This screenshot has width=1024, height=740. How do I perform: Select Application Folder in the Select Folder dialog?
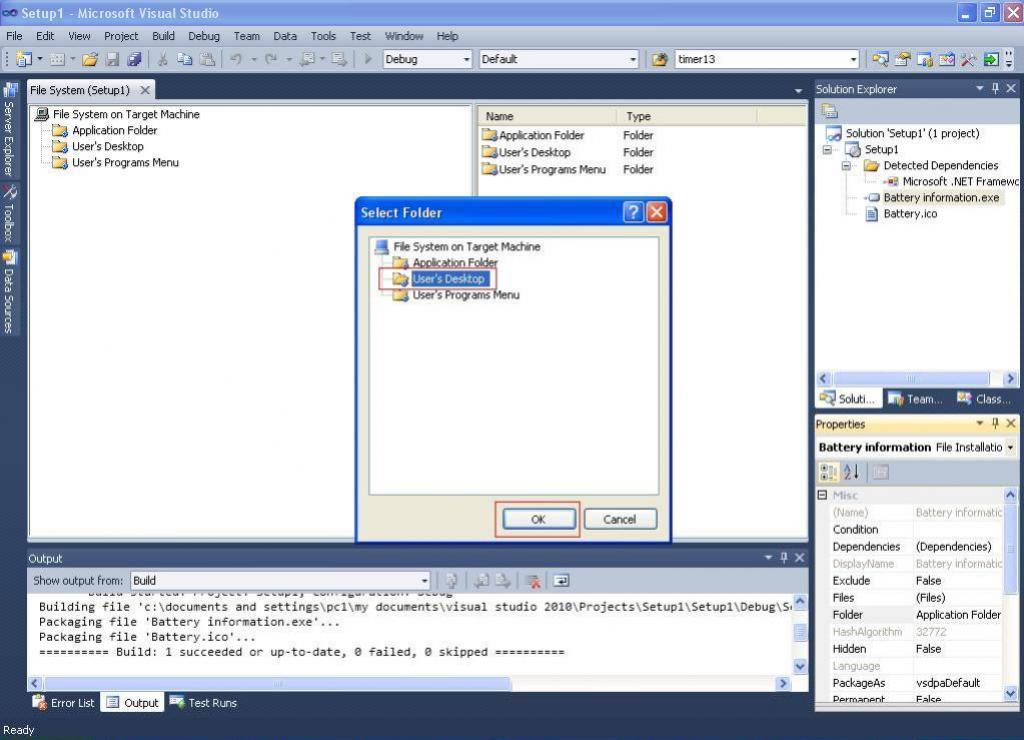(455, 263)
